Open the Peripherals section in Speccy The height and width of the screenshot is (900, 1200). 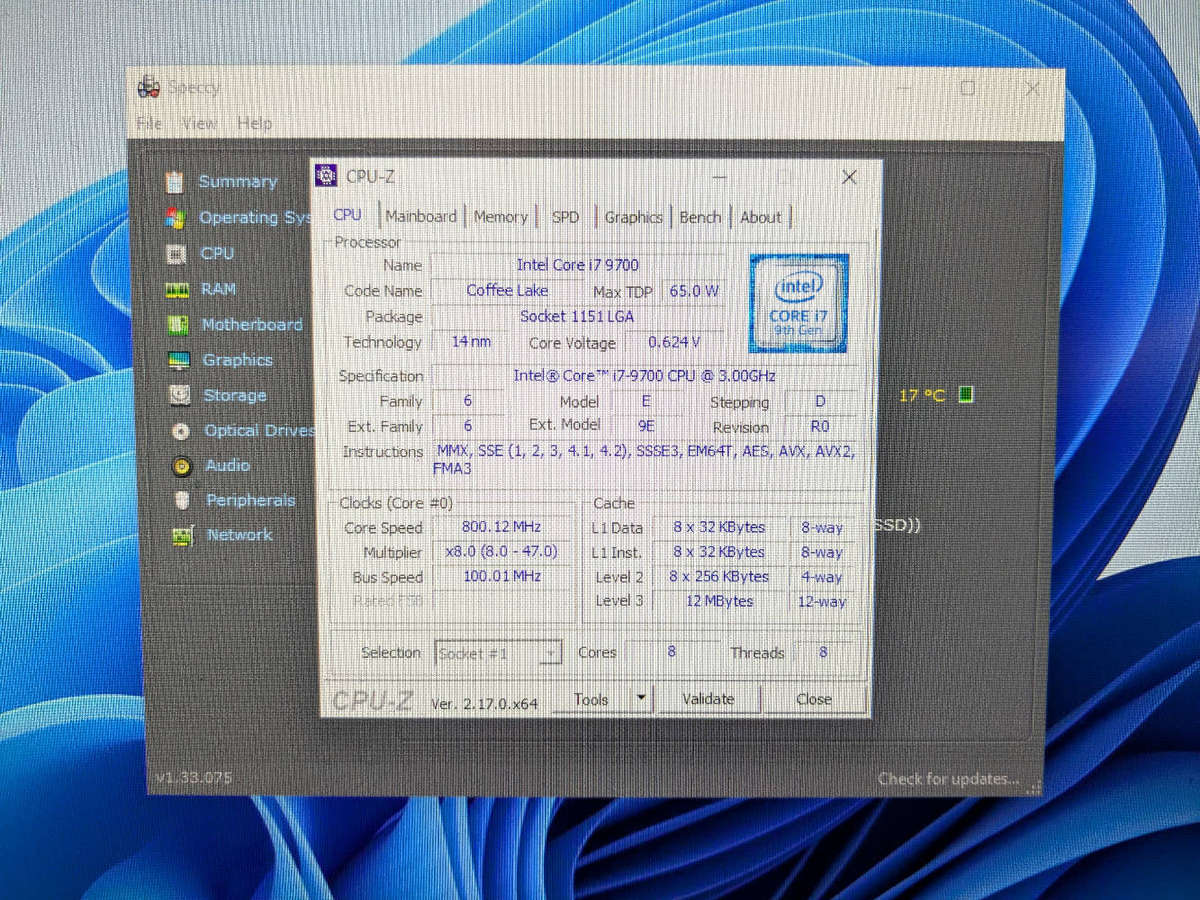(250, 500)
